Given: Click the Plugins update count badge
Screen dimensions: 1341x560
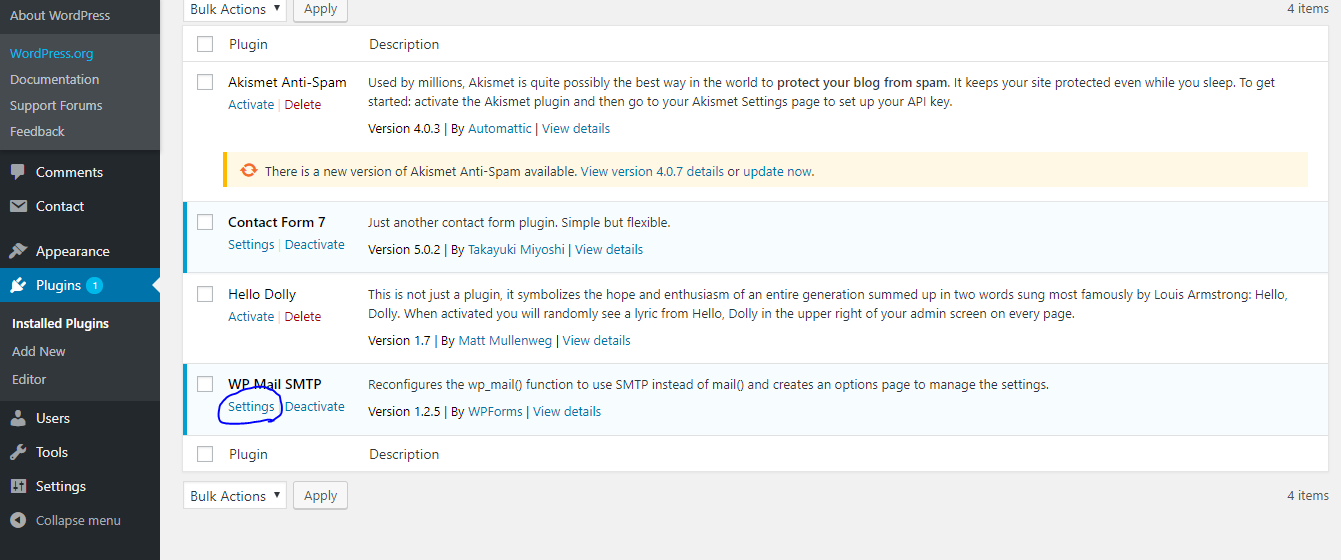Looking at the screenshot, I should (x=94, y=285).
